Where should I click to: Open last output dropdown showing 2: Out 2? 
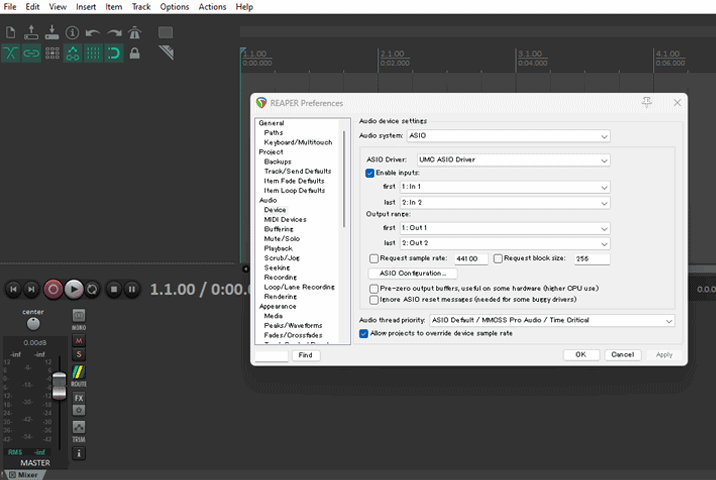click(x=505, y=243)
